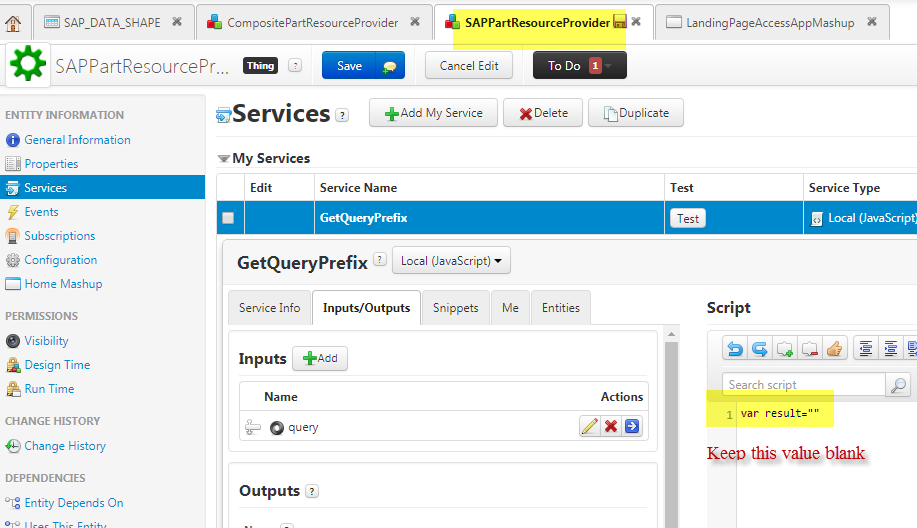Redo the script edit
Image resolution: width=917 pixels, height=528 pixels.
coord(759,348)
